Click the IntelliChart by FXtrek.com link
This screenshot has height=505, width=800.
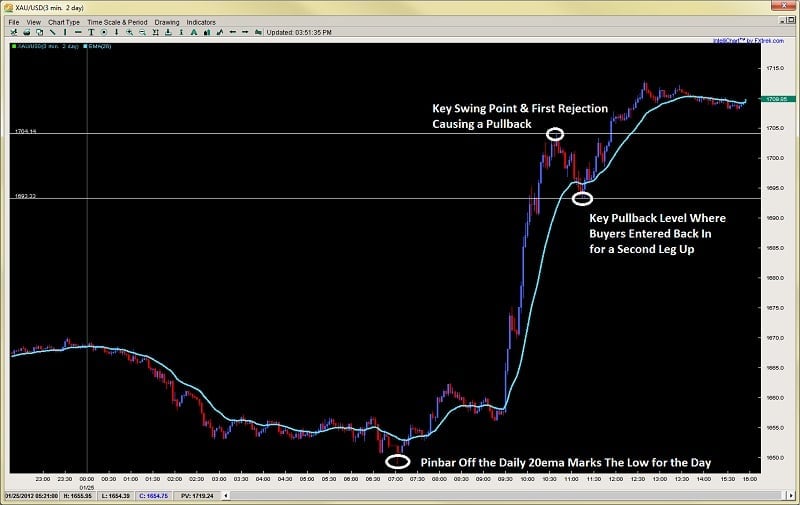coord(748,41)
